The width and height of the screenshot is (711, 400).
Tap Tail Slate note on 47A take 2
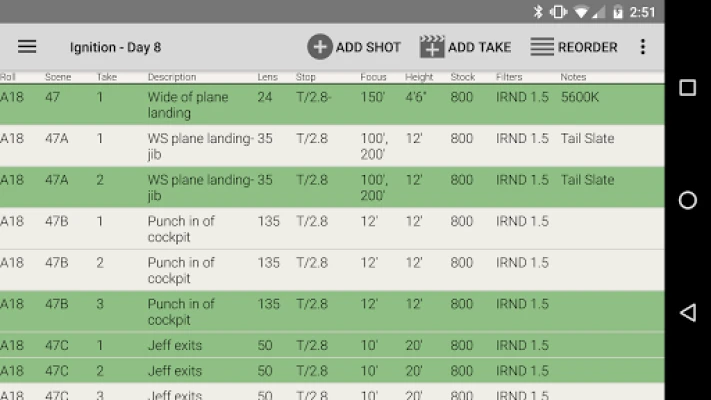point(587,180)
